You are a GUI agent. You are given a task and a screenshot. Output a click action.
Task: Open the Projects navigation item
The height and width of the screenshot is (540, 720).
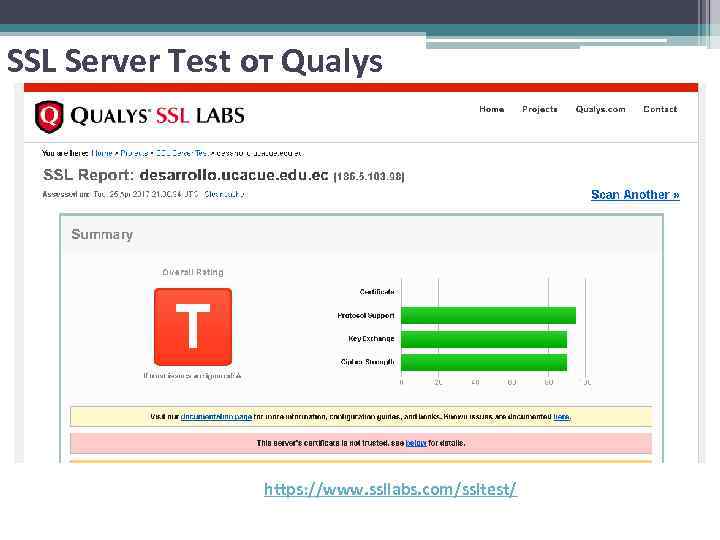pos(540,109)
